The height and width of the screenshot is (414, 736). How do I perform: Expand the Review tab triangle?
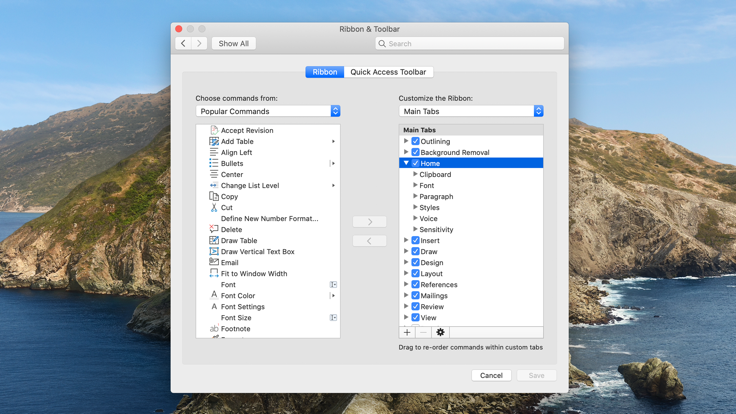click(x=406, y=306)
